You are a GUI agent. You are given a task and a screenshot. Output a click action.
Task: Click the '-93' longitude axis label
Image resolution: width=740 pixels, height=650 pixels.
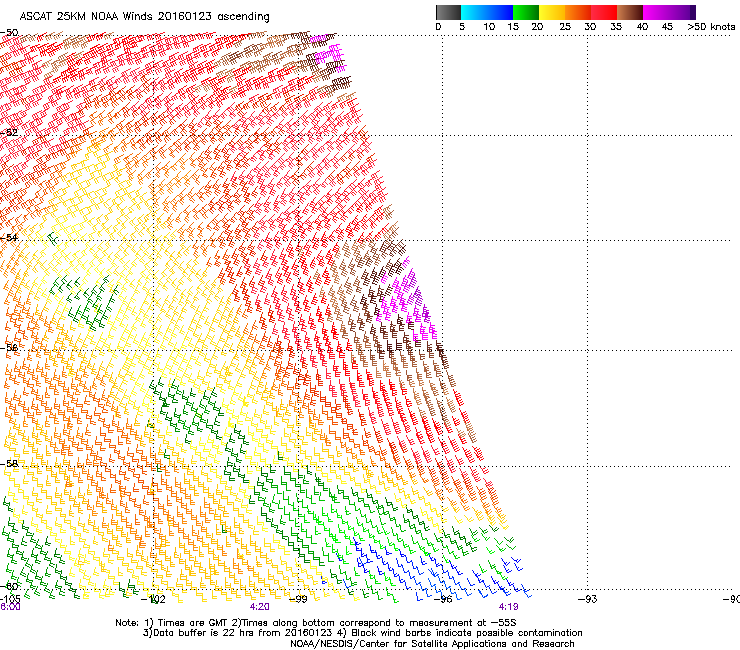(x=588, y=599)
